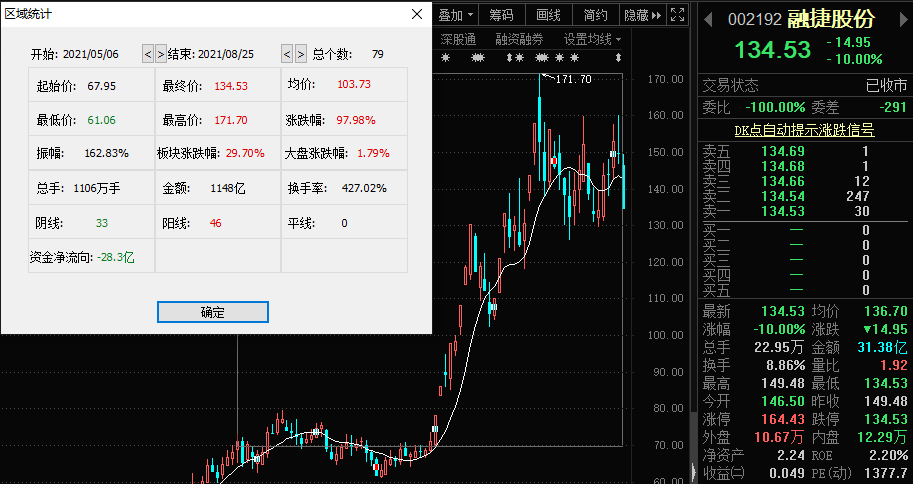Click right panel 金额 value 31.38亿
The image size is (913, 484).
[883, 348]
